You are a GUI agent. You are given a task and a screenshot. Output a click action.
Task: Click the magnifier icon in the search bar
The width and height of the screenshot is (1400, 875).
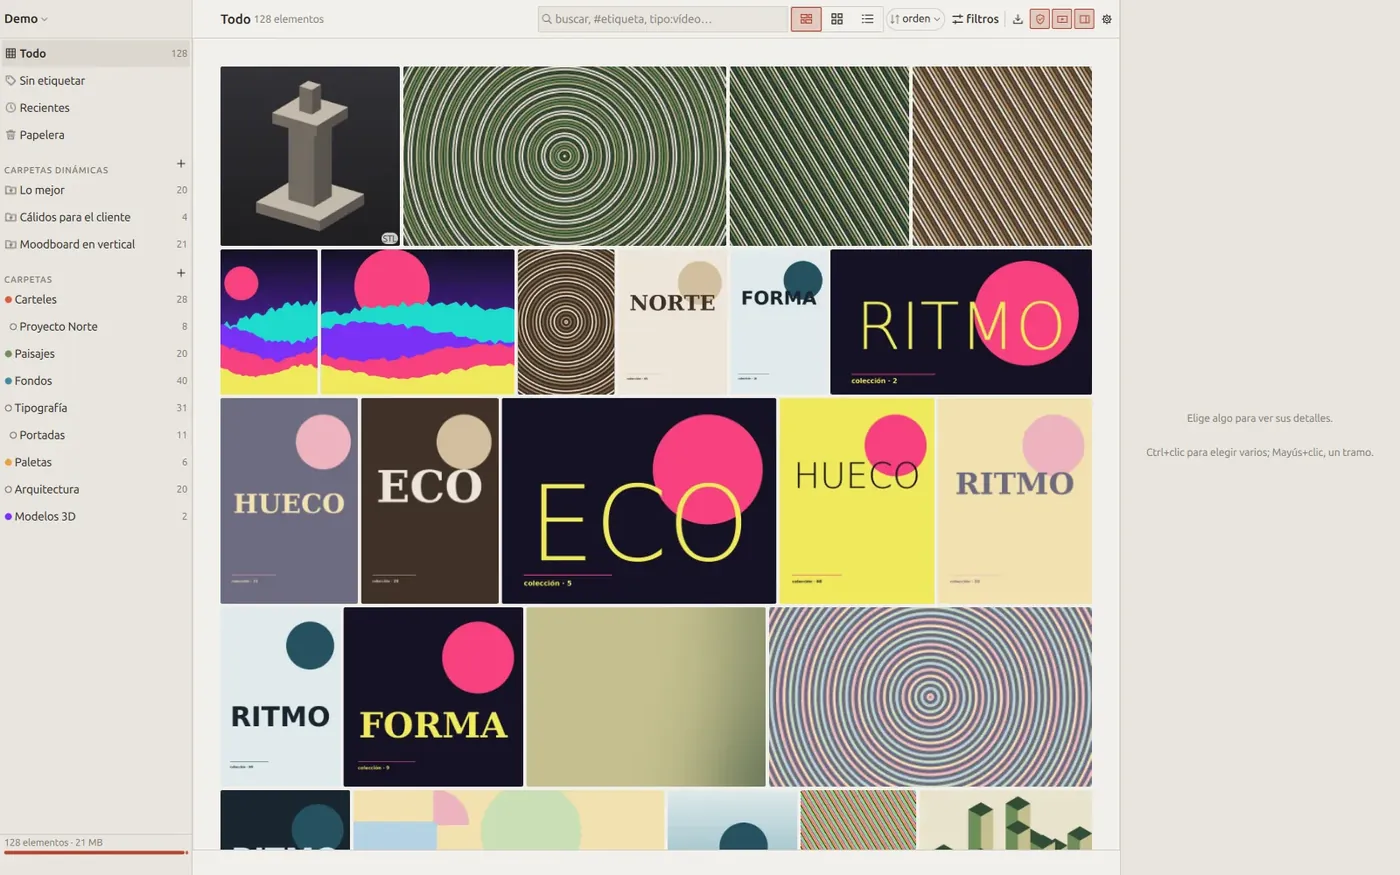[x=547, y=19]
